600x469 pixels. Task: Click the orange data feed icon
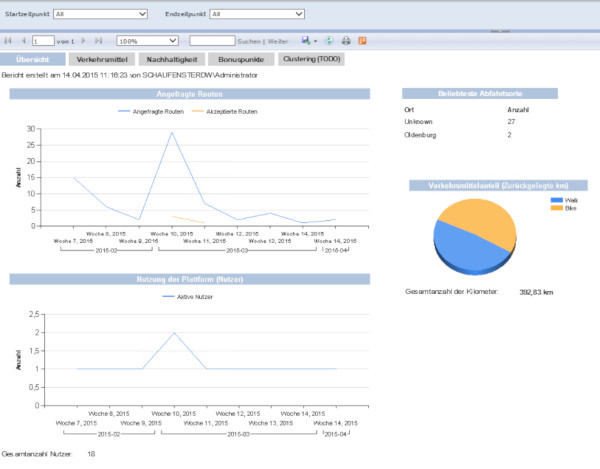coord(362,41)
